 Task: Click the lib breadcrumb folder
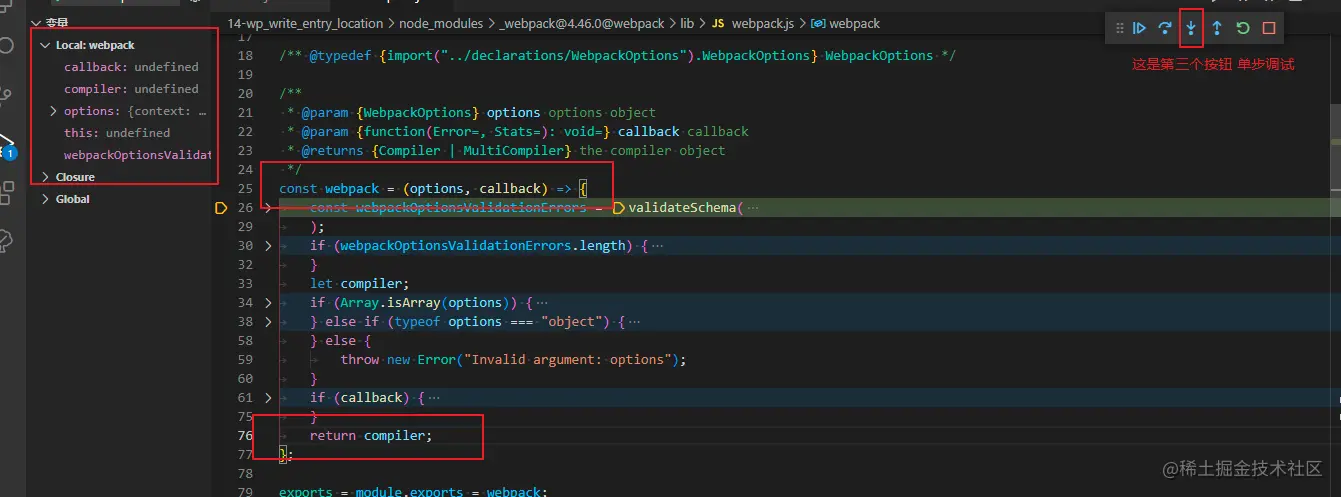(687, 23)
